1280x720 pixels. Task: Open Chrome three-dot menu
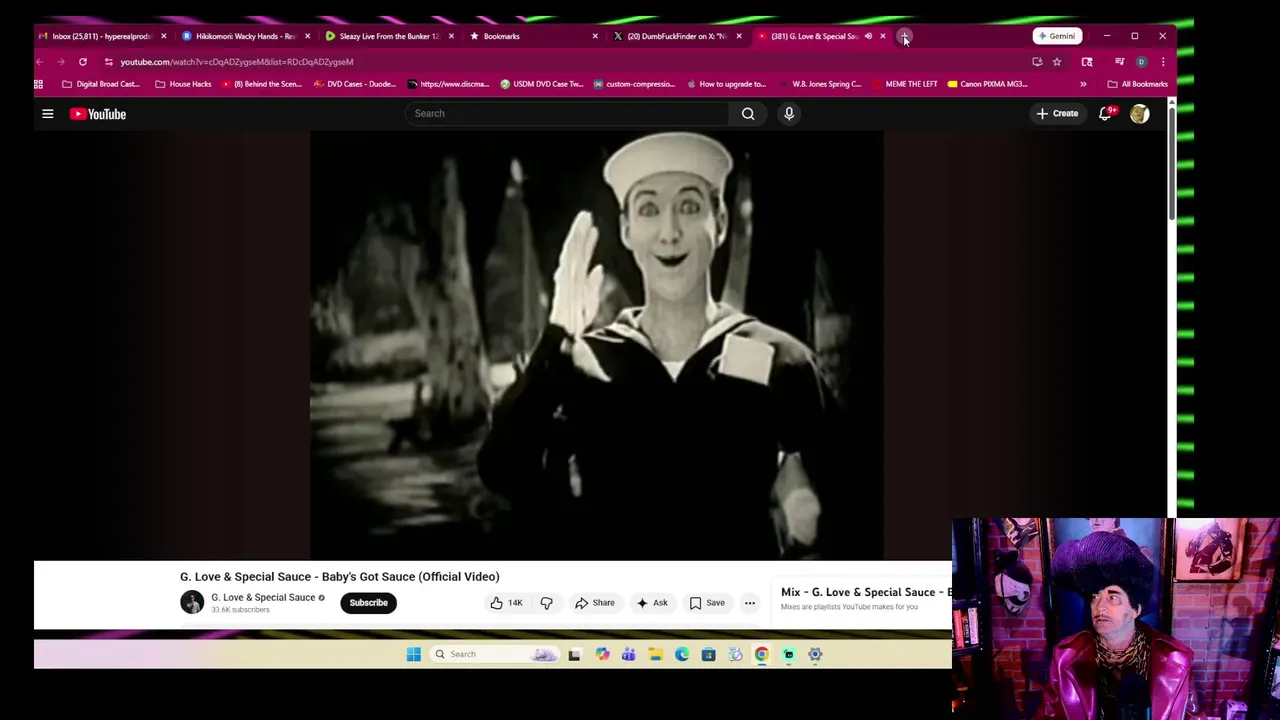(1162, 62)
